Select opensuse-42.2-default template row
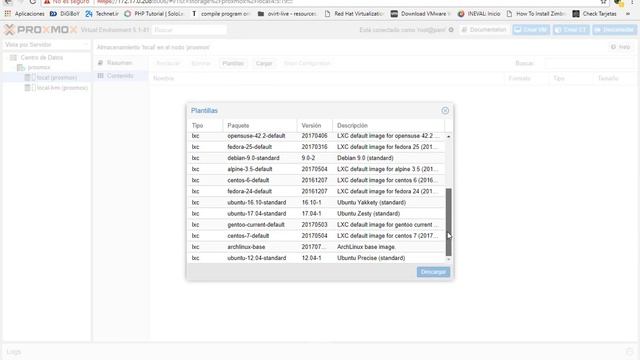640x360 pixels. point(316,136)
